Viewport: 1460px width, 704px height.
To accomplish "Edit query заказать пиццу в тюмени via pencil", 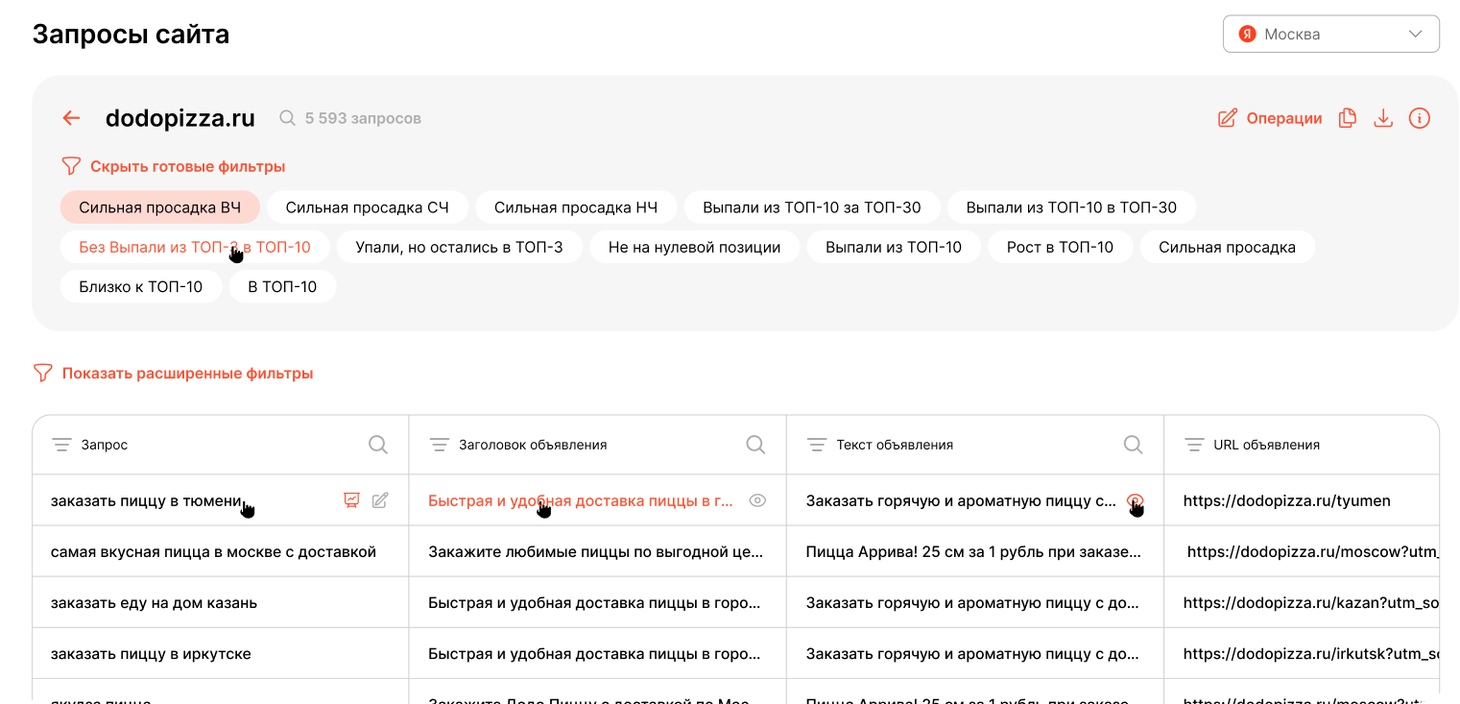I will tap(380, 500).
